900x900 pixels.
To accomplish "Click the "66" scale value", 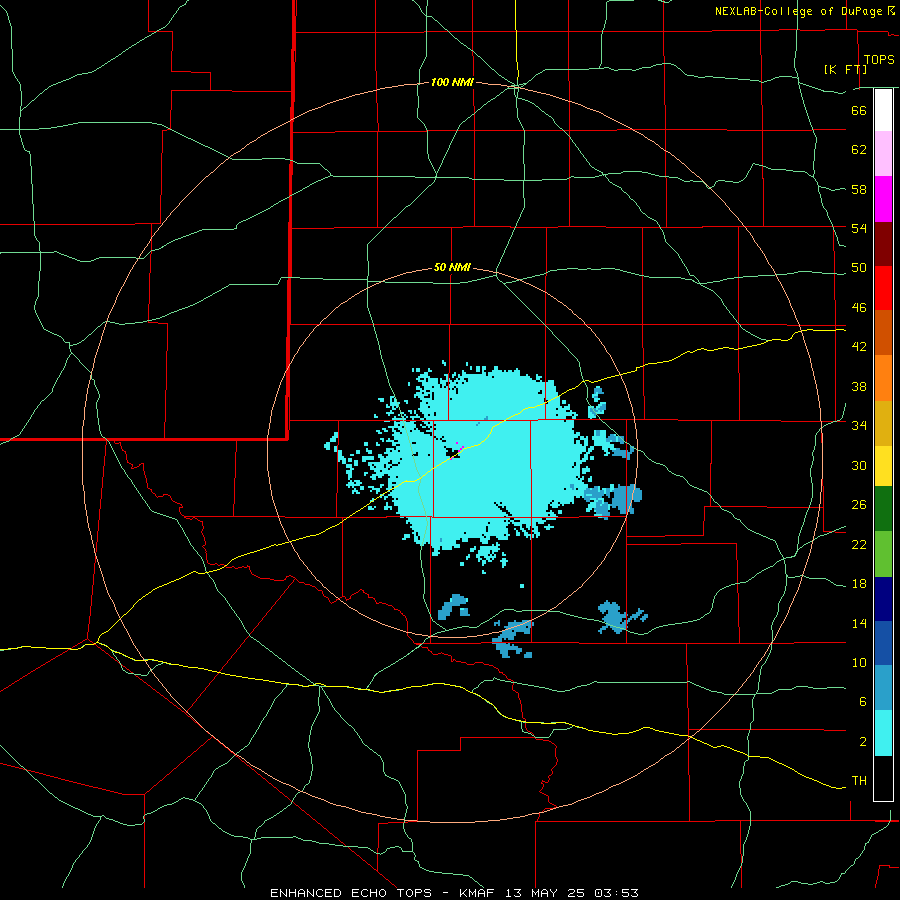I will (859, 111).
